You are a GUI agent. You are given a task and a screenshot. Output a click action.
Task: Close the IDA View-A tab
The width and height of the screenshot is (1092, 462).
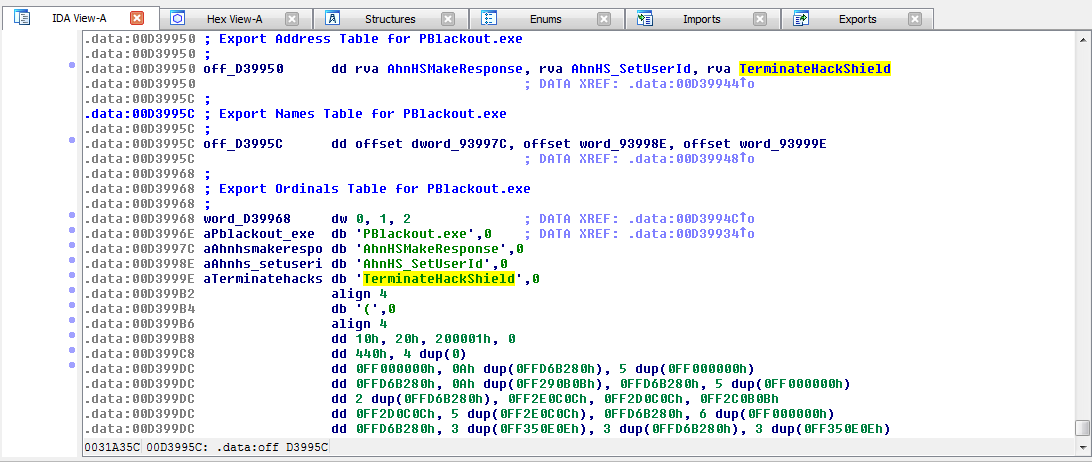tap(137, 19)
